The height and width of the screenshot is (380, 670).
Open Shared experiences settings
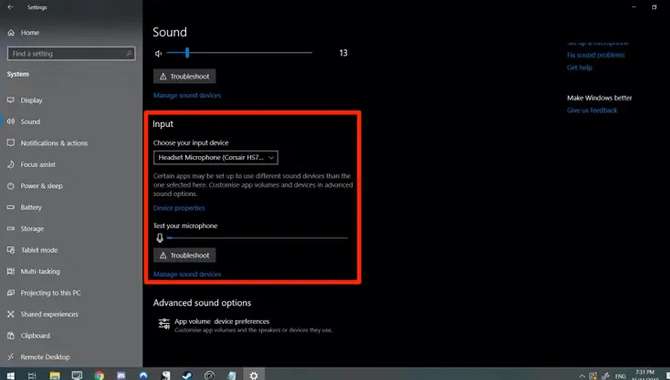pyautogui.click(x=43, y=314)
